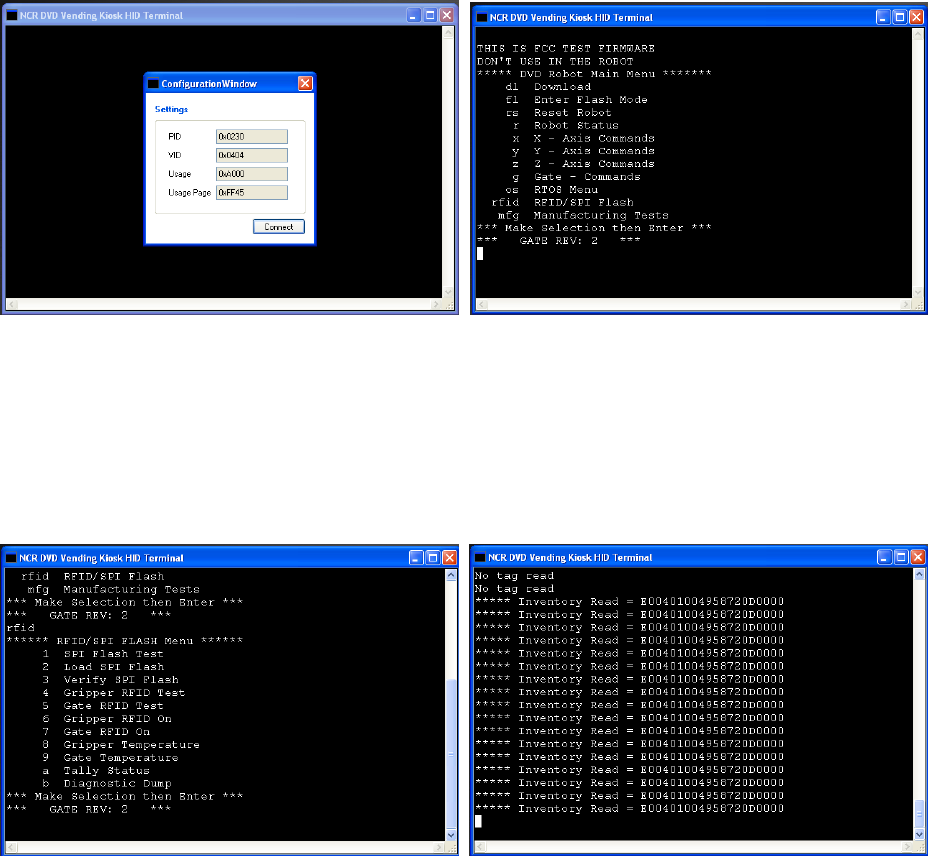Viewport: 928px width, 856px height.
Task: Click scroll-up arrow in terminal behind ConfigurationWindow
Action: click(x=448, y=33)
